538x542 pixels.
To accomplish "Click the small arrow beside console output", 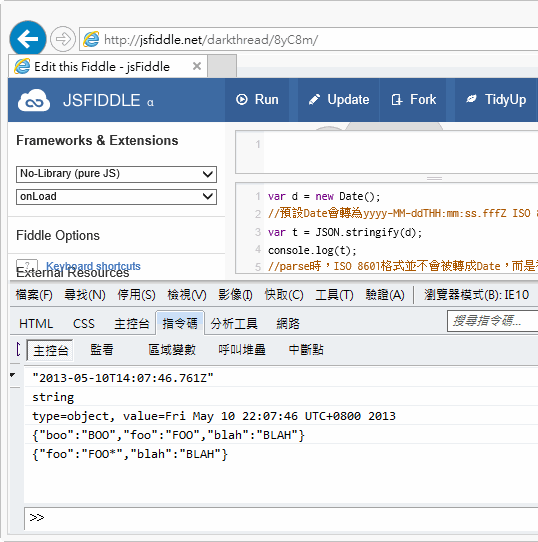I will 13,375.
